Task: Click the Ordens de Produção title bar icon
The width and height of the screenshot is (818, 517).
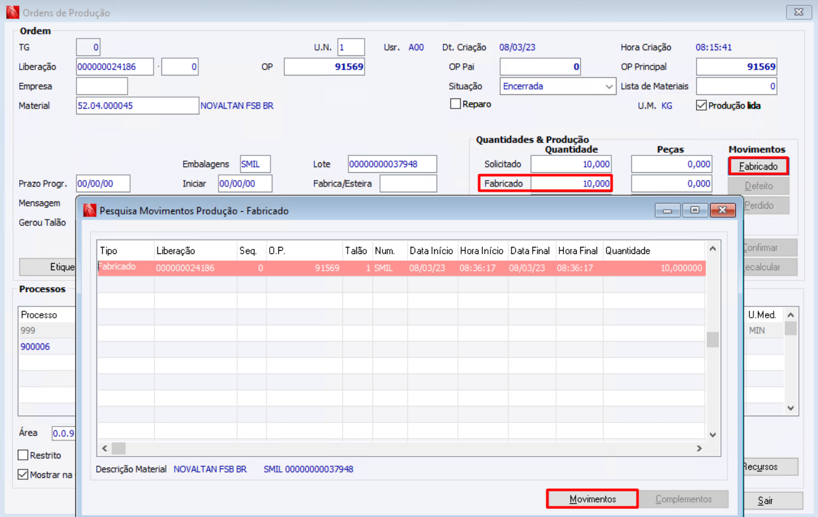Action: [13, 12]
